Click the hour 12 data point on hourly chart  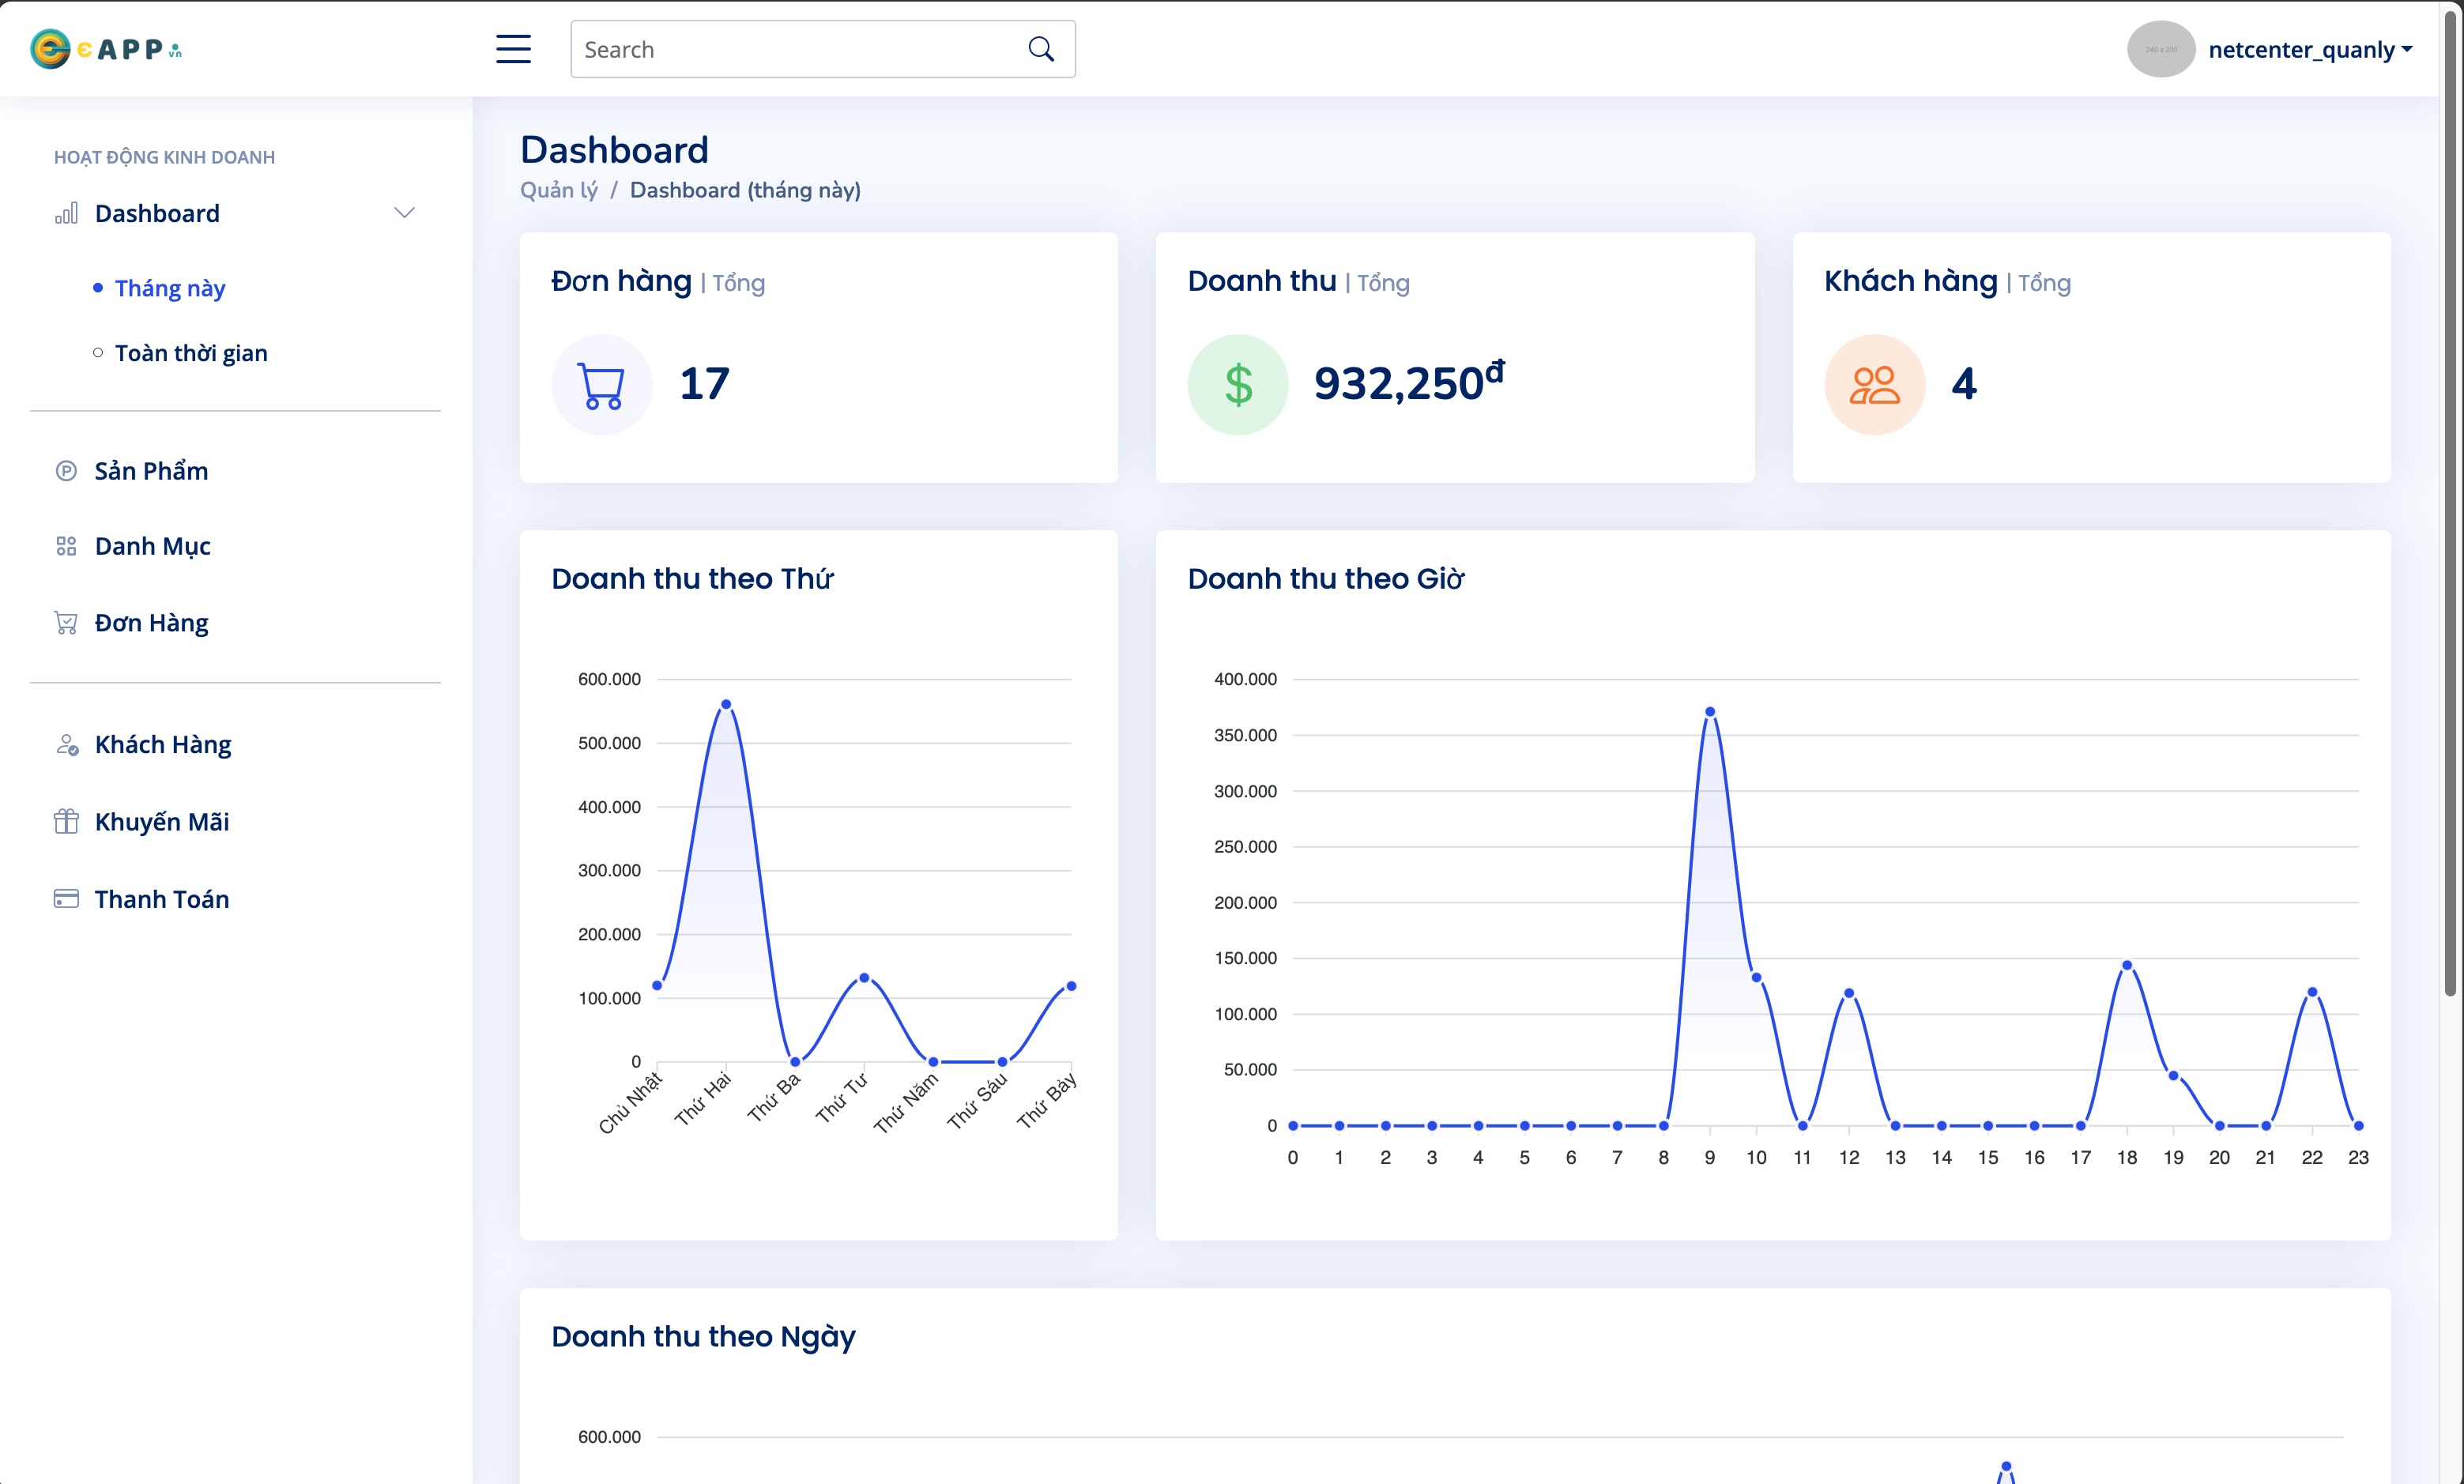click(x=1849, y=993)
